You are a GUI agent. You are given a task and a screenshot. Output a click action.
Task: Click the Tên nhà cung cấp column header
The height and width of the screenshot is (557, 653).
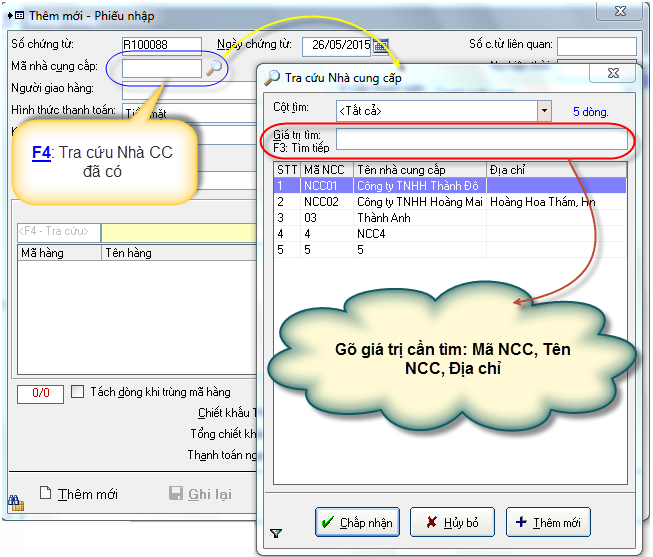click(419, 169)
